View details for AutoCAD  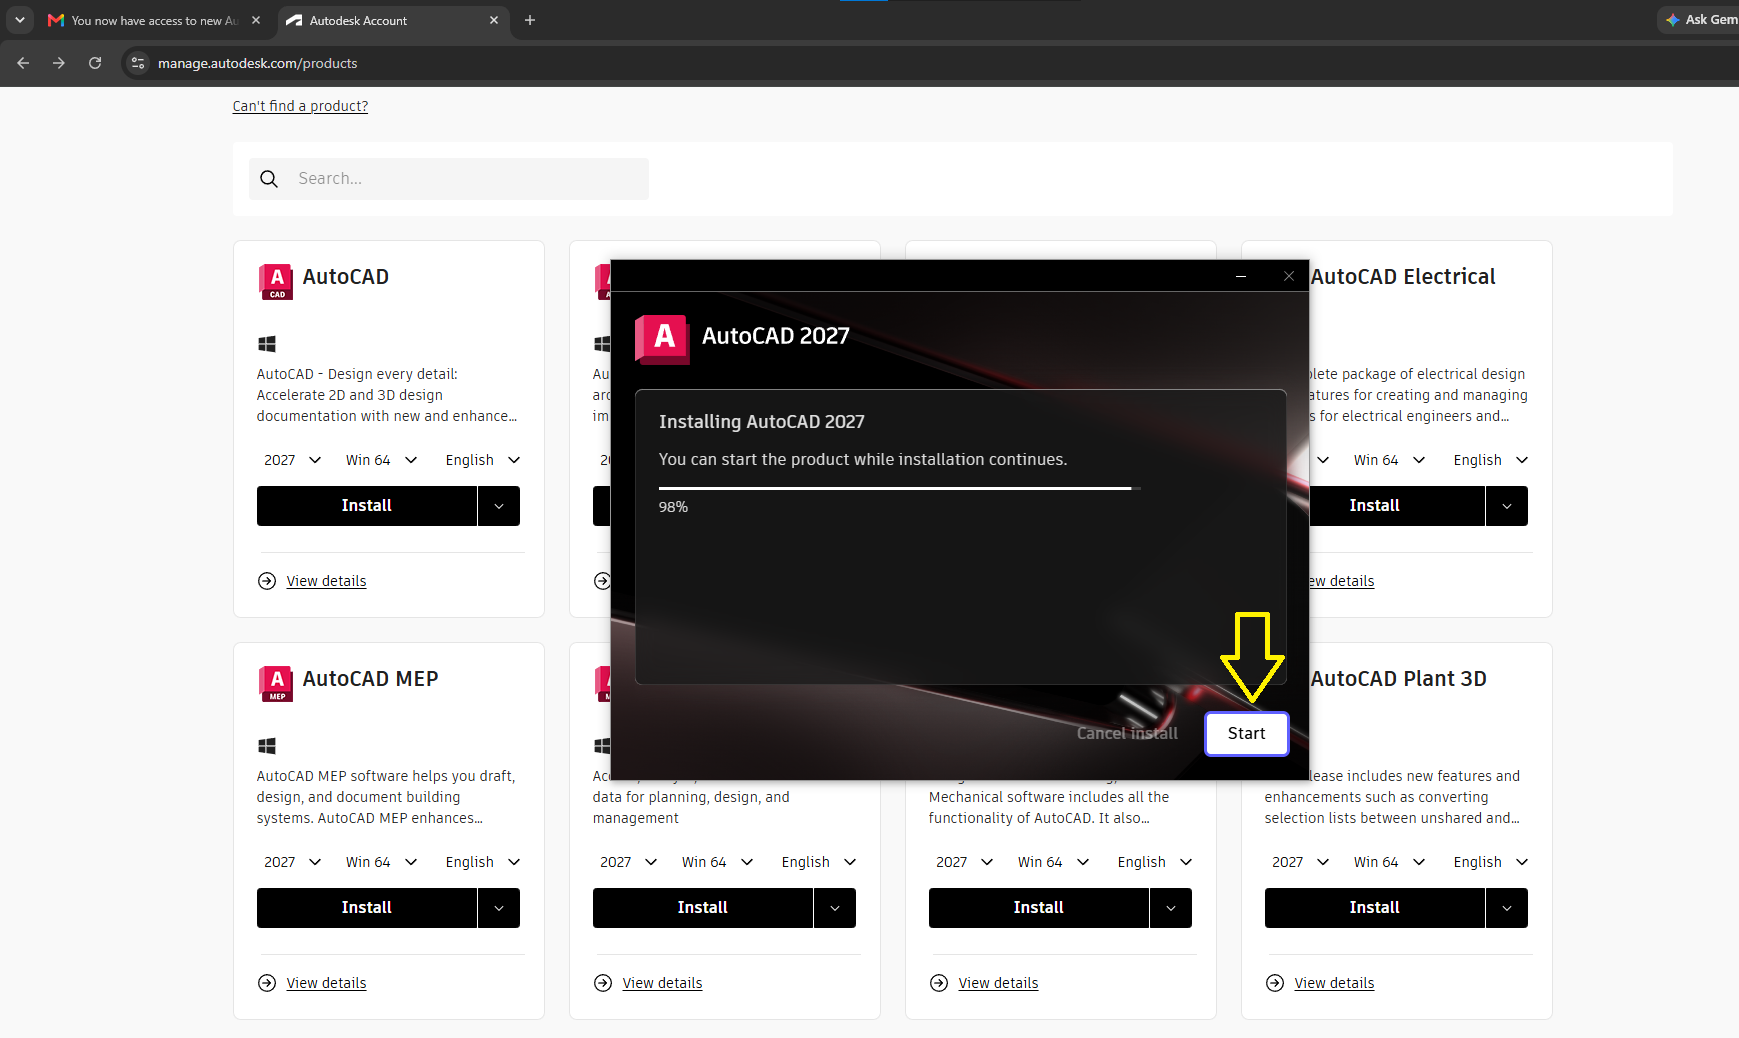(326, 581)
